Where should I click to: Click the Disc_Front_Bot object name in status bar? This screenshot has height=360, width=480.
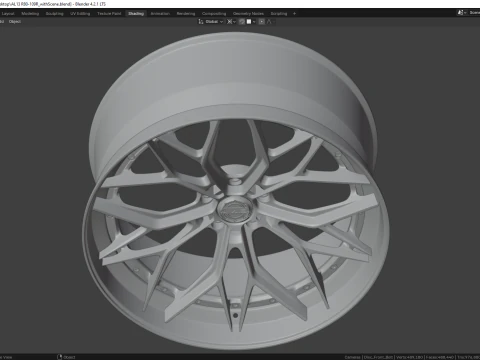[378, 357]
